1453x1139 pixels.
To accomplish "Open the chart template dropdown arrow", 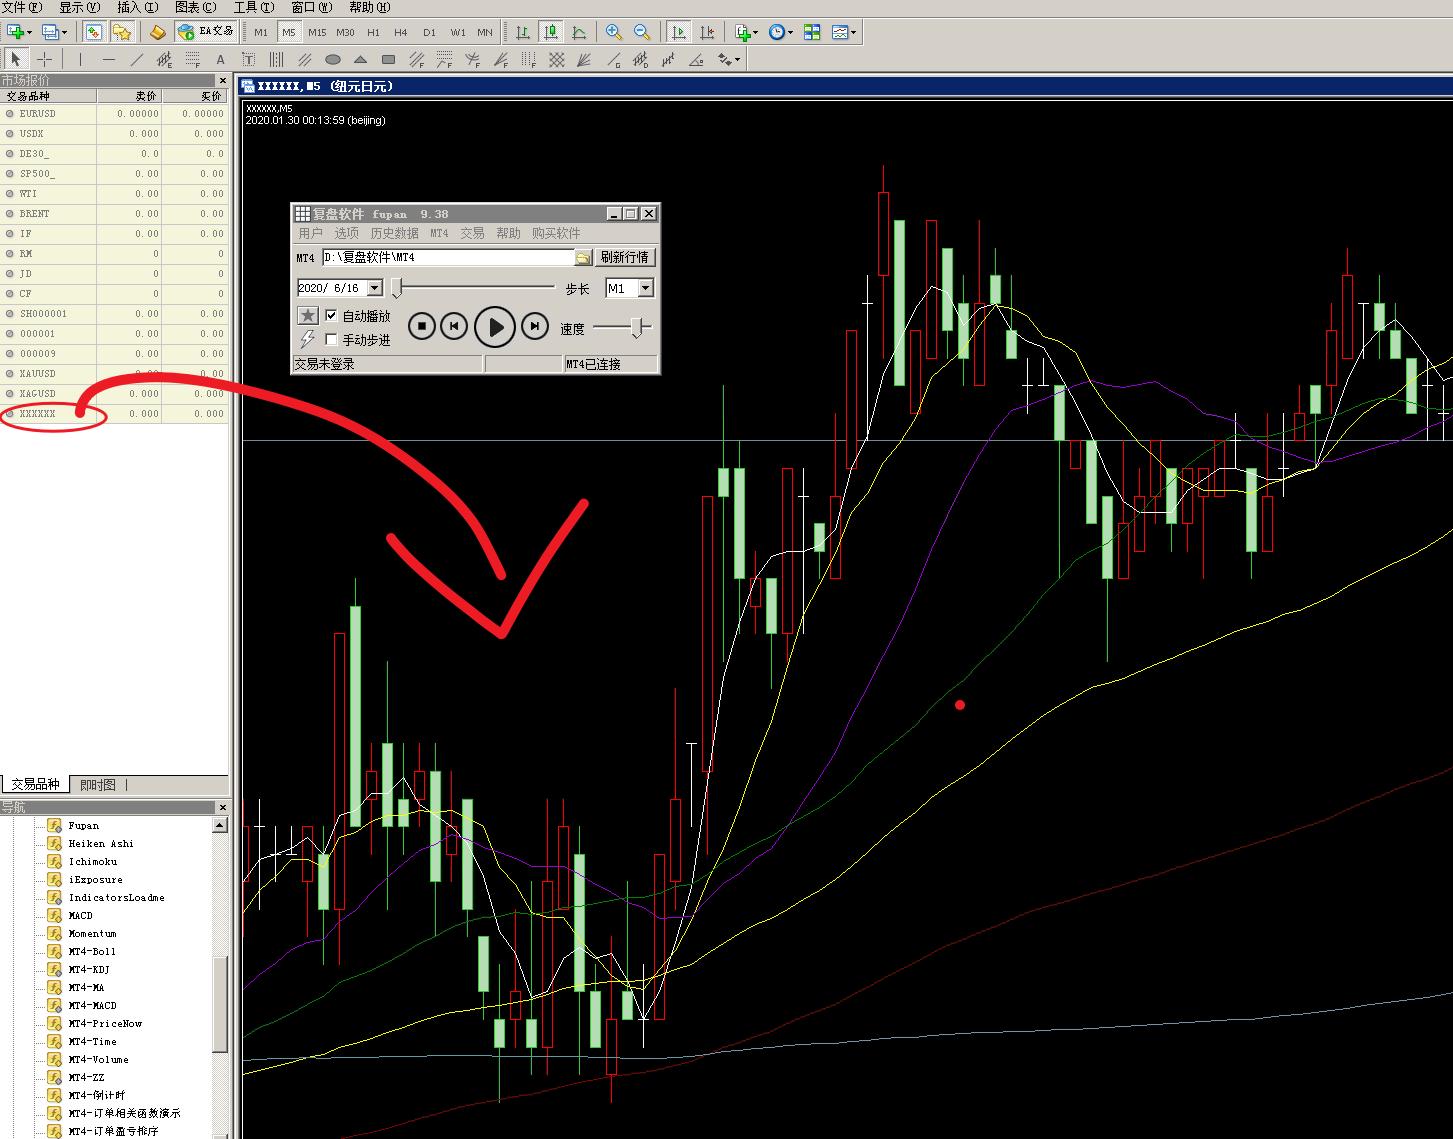I will pos(853,32).
